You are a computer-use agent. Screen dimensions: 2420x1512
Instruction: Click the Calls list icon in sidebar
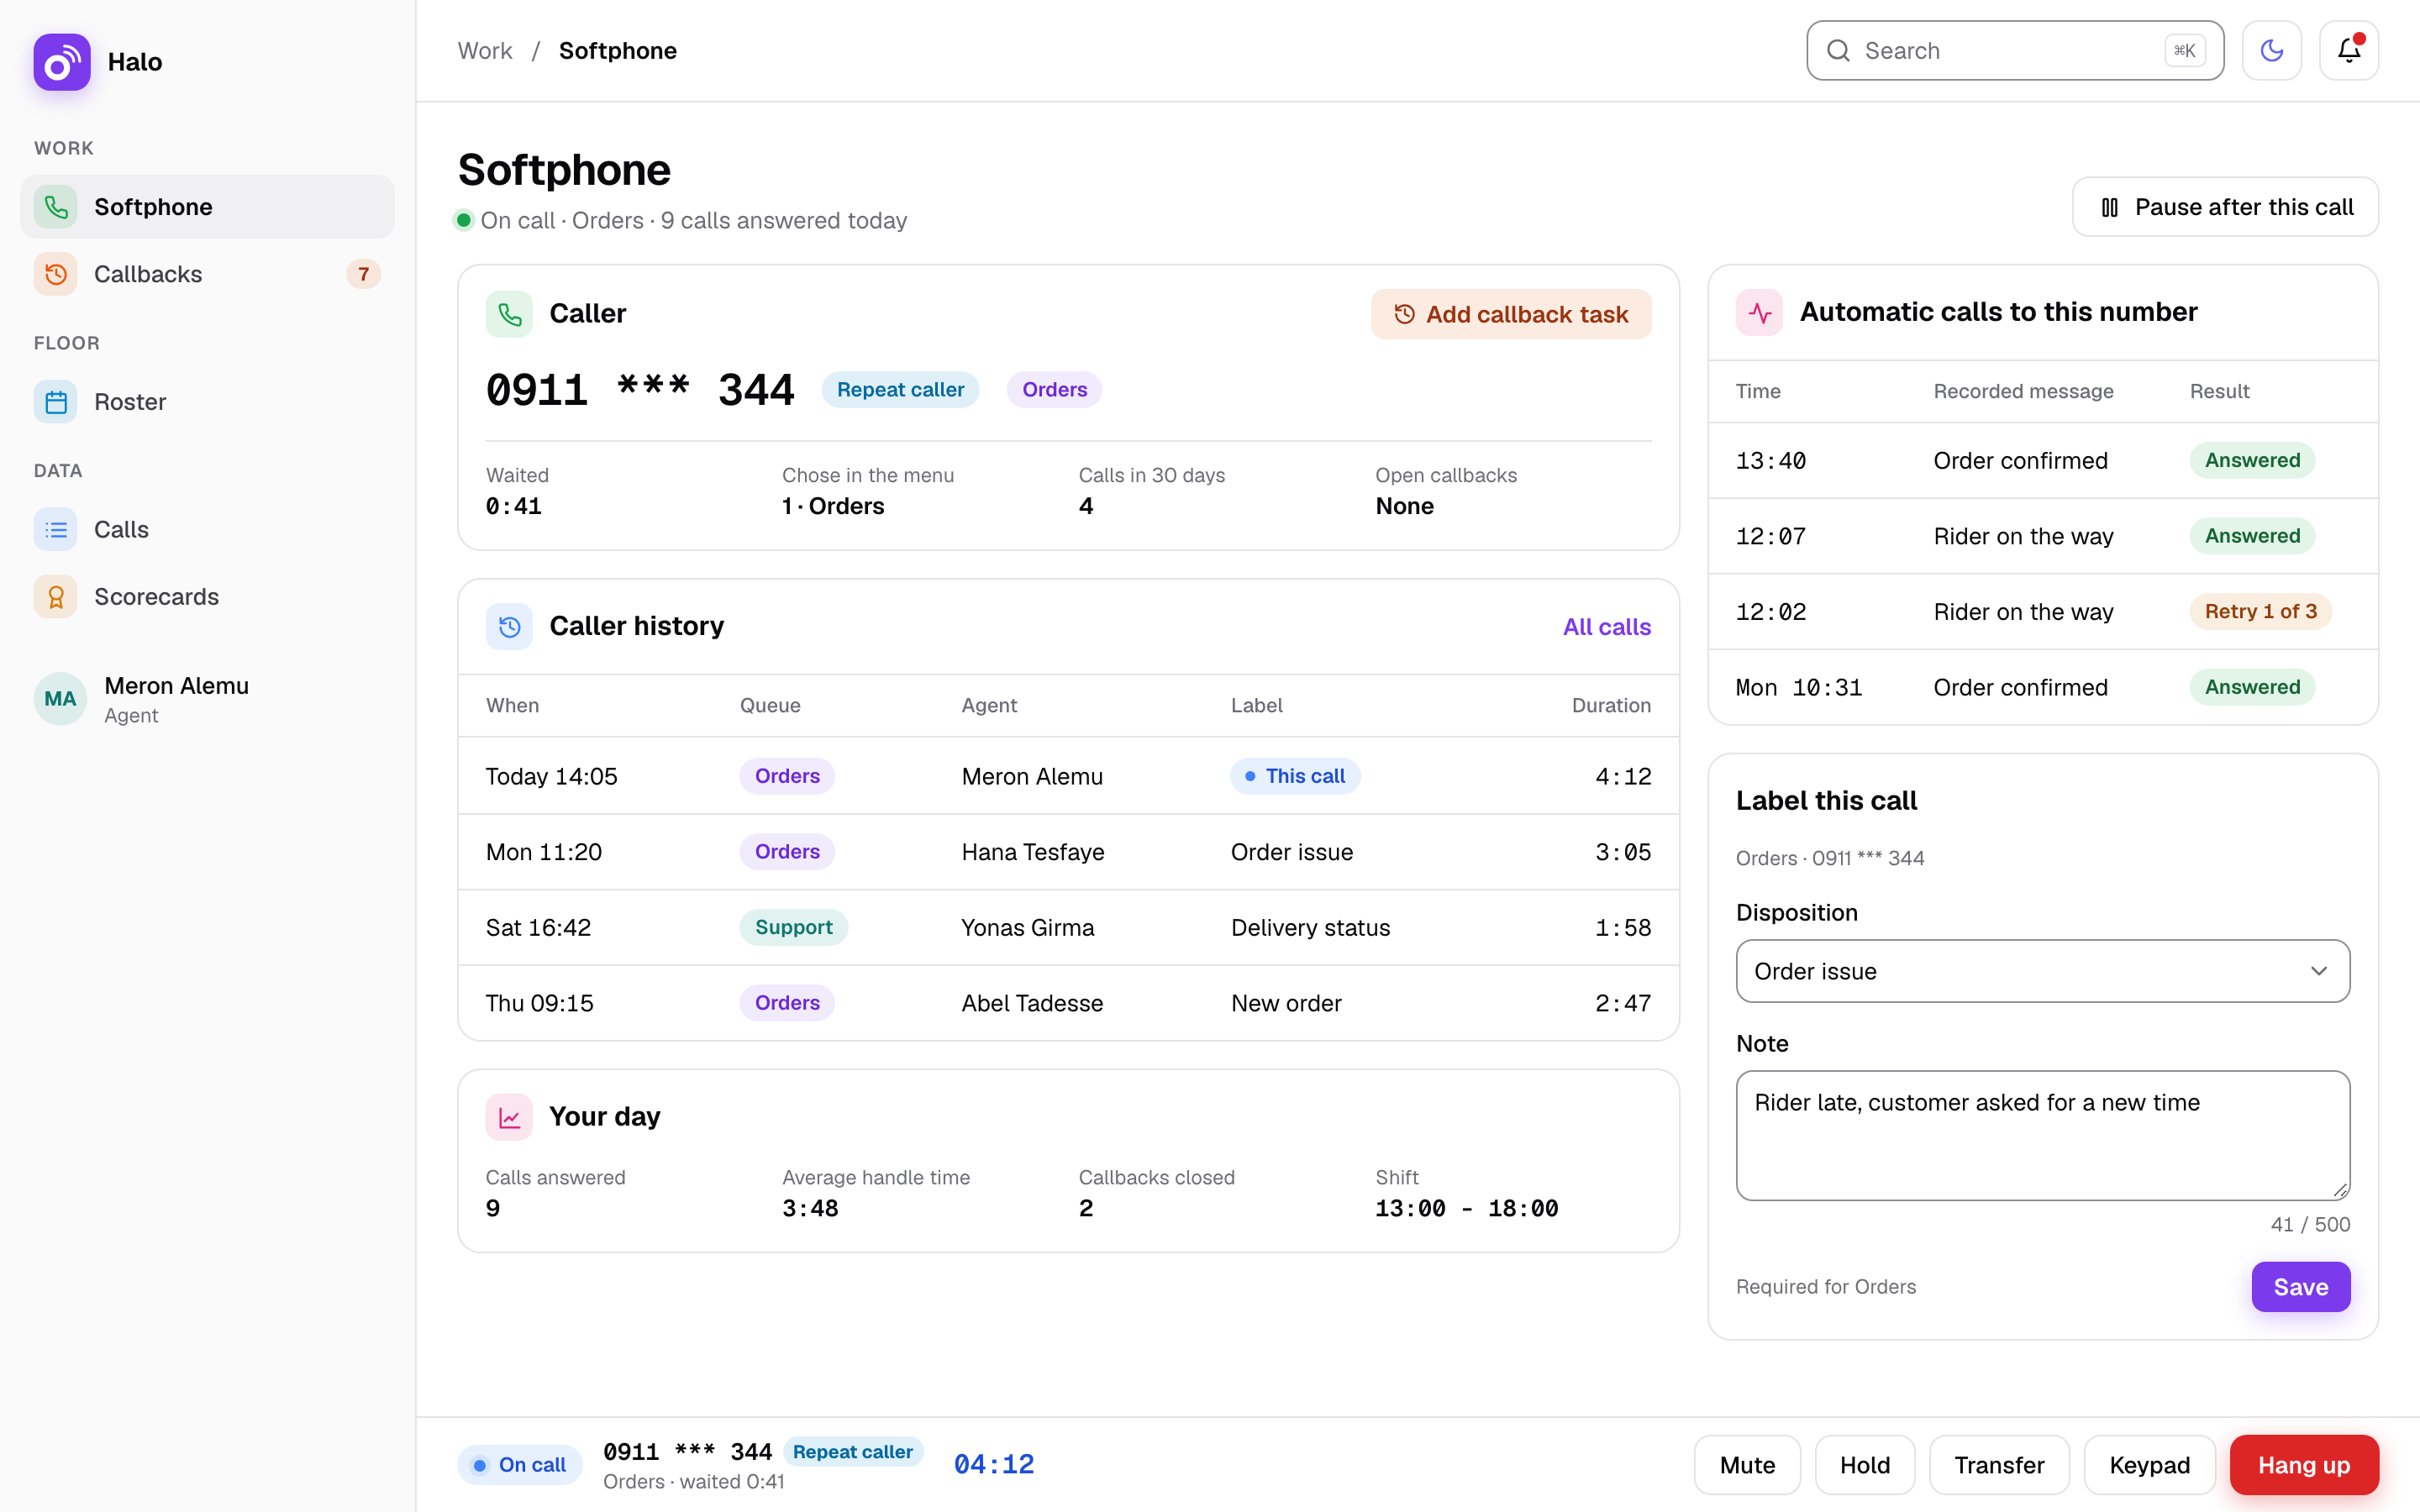(x=56, y=529)
